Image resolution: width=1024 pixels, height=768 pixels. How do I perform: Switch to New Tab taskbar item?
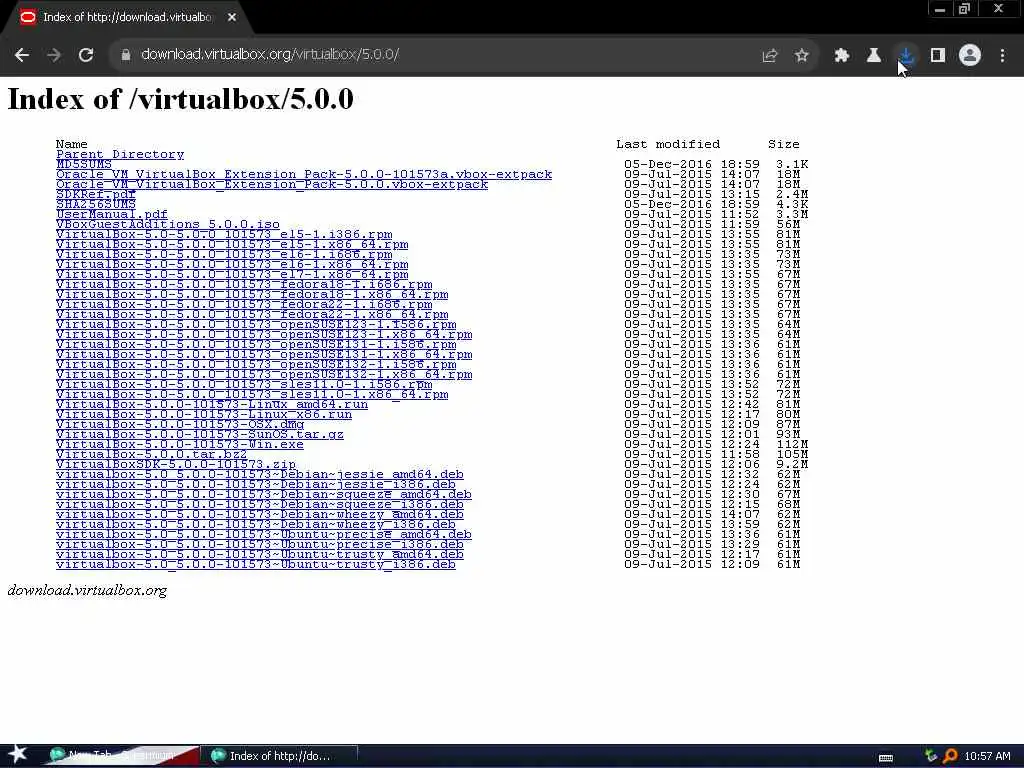(x=121, y=756)
